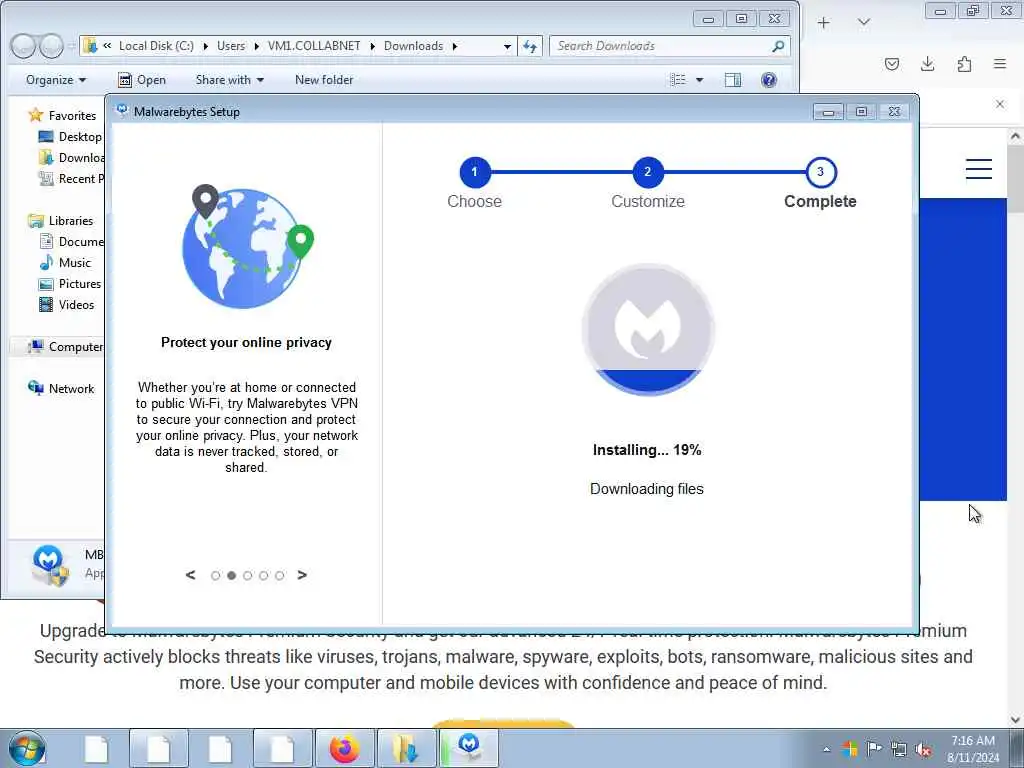This screenshot has height=768, width=1024.
Task: Click step 2 Customize circle
Action: [647, 172]
